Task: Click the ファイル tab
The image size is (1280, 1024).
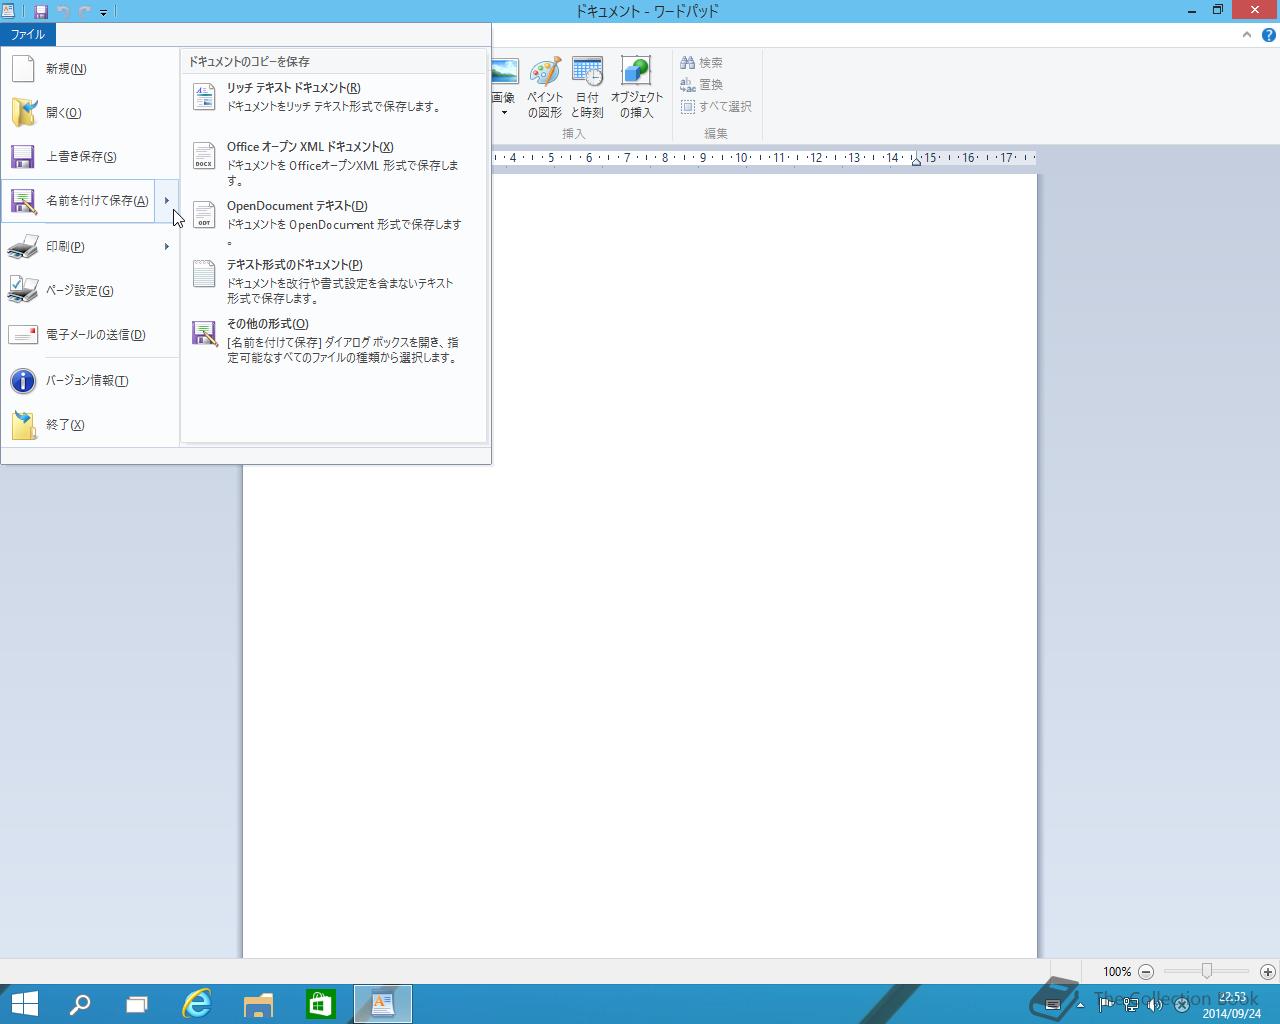Action: tap(28, 34)
